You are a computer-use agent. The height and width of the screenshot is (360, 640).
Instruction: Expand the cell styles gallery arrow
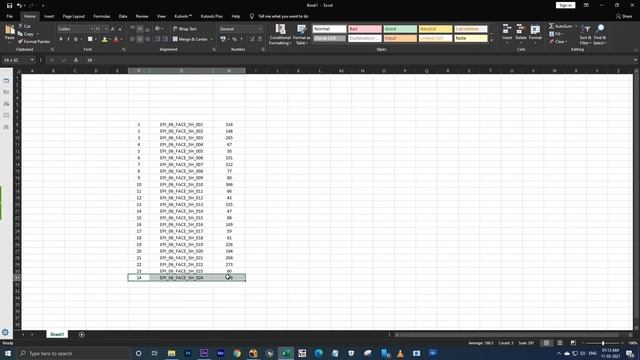point(491,41)
